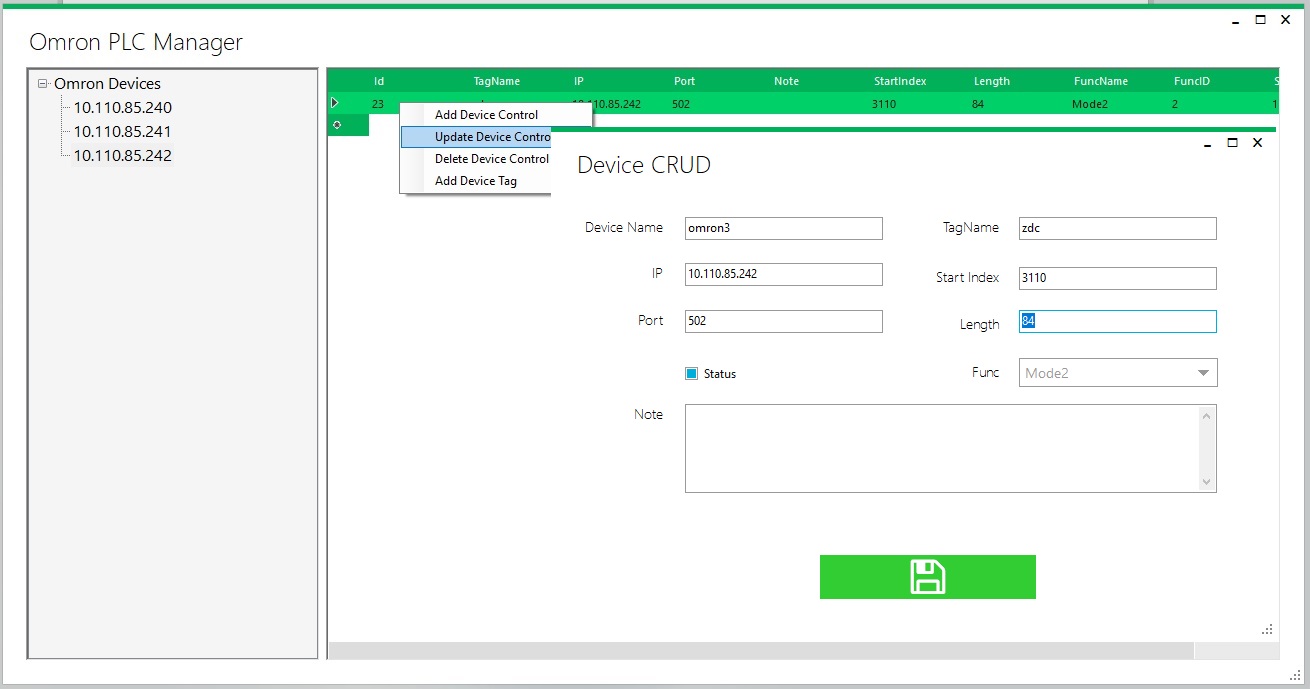The height and width of the screenshot is (689, 1310).
Task: Click the green save floppy disk button
Action: pyautogui.click(x=927, y=577)
